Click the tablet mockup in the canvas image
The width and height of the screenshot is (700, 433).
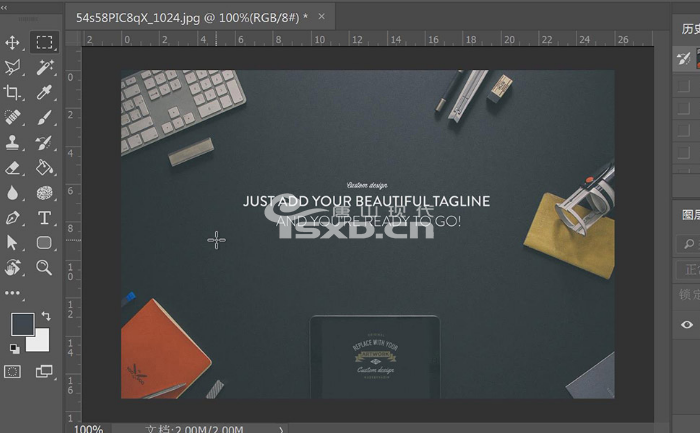click(375, 357)
